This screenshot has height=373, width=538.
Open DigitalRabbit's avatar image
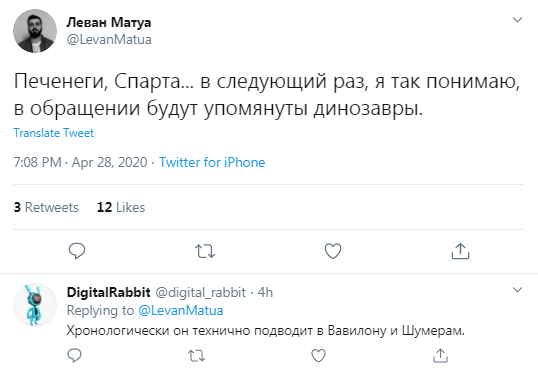[x=35, y=305]
